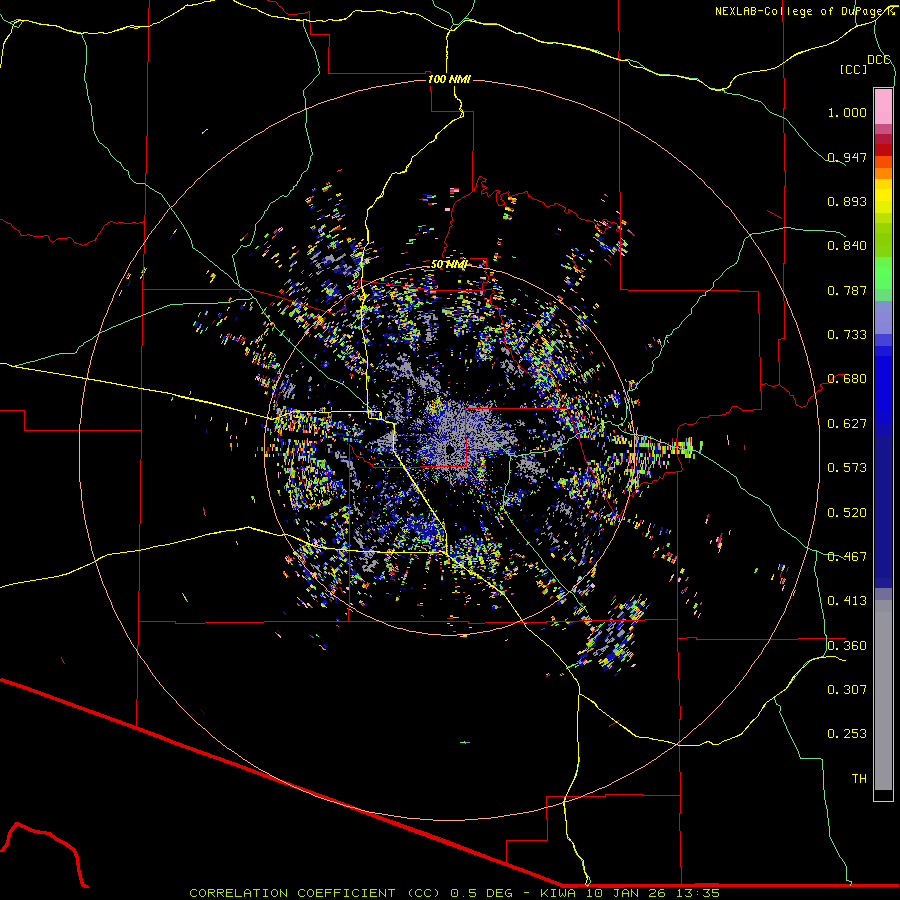Click the TH threshold label on legend
Screen dimensions: 900x900
point(859,779)
